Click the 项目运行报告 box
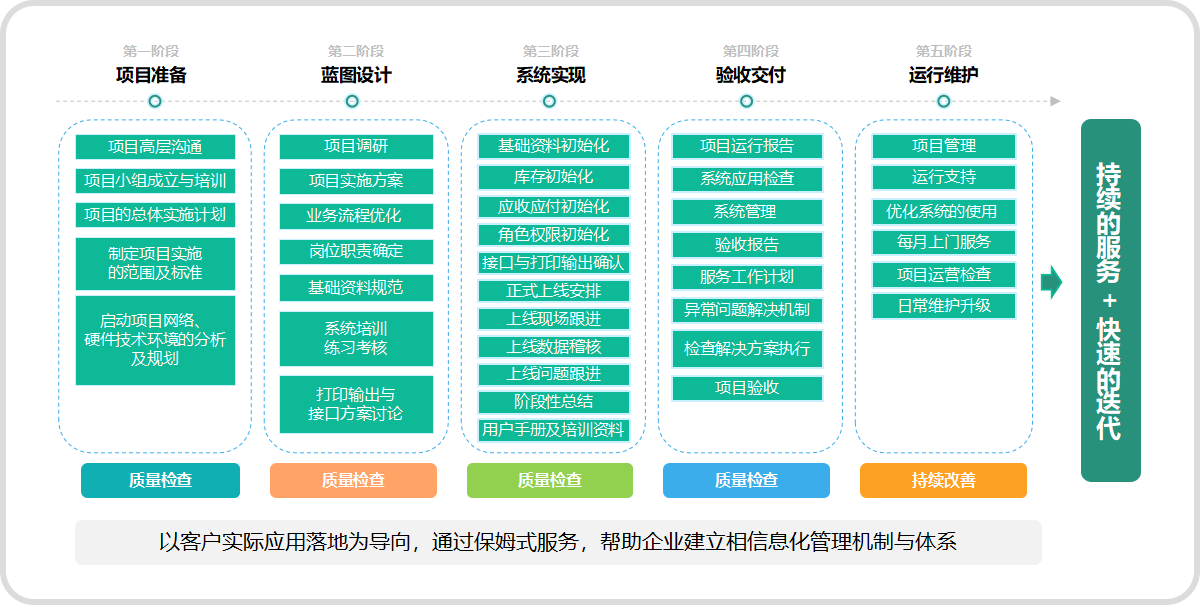 pos(747,146)
